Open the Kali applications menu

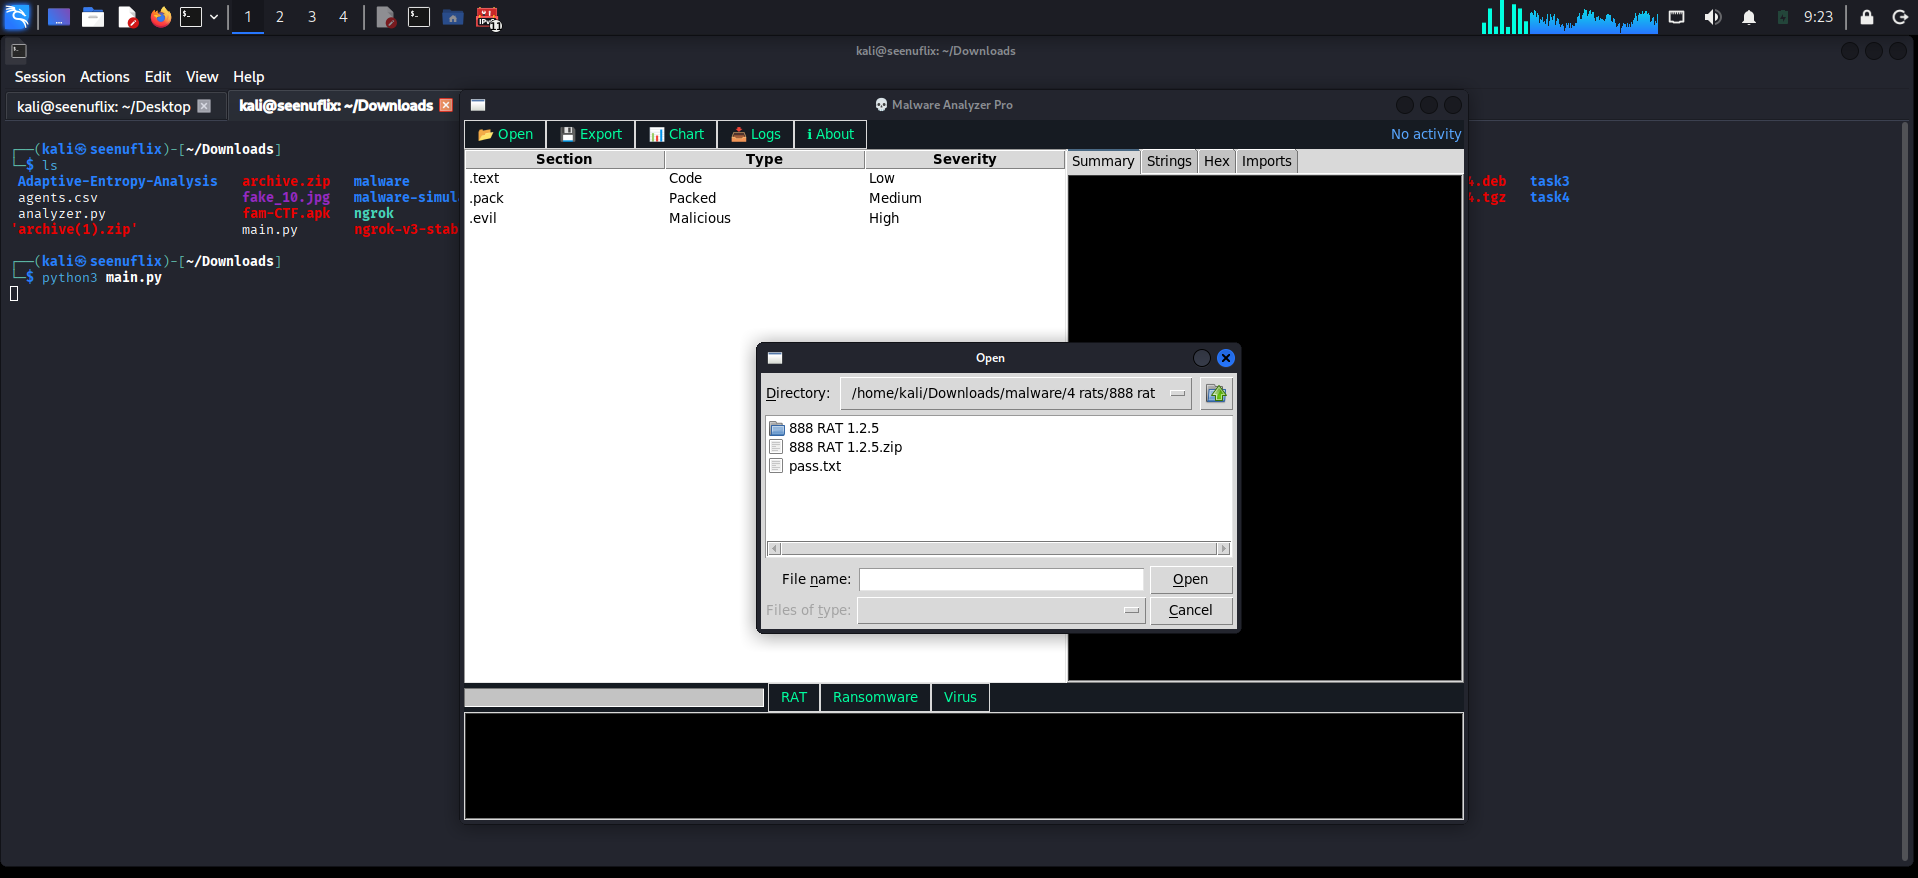(x=18, y=17)
